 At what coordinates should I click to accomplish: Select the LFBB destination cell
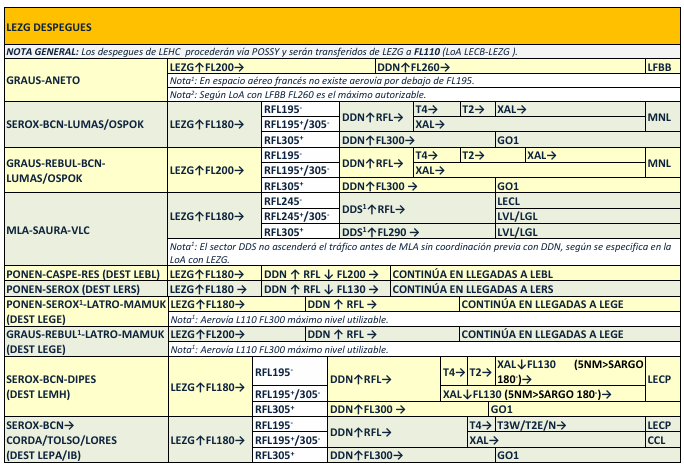tap(660, 66)
